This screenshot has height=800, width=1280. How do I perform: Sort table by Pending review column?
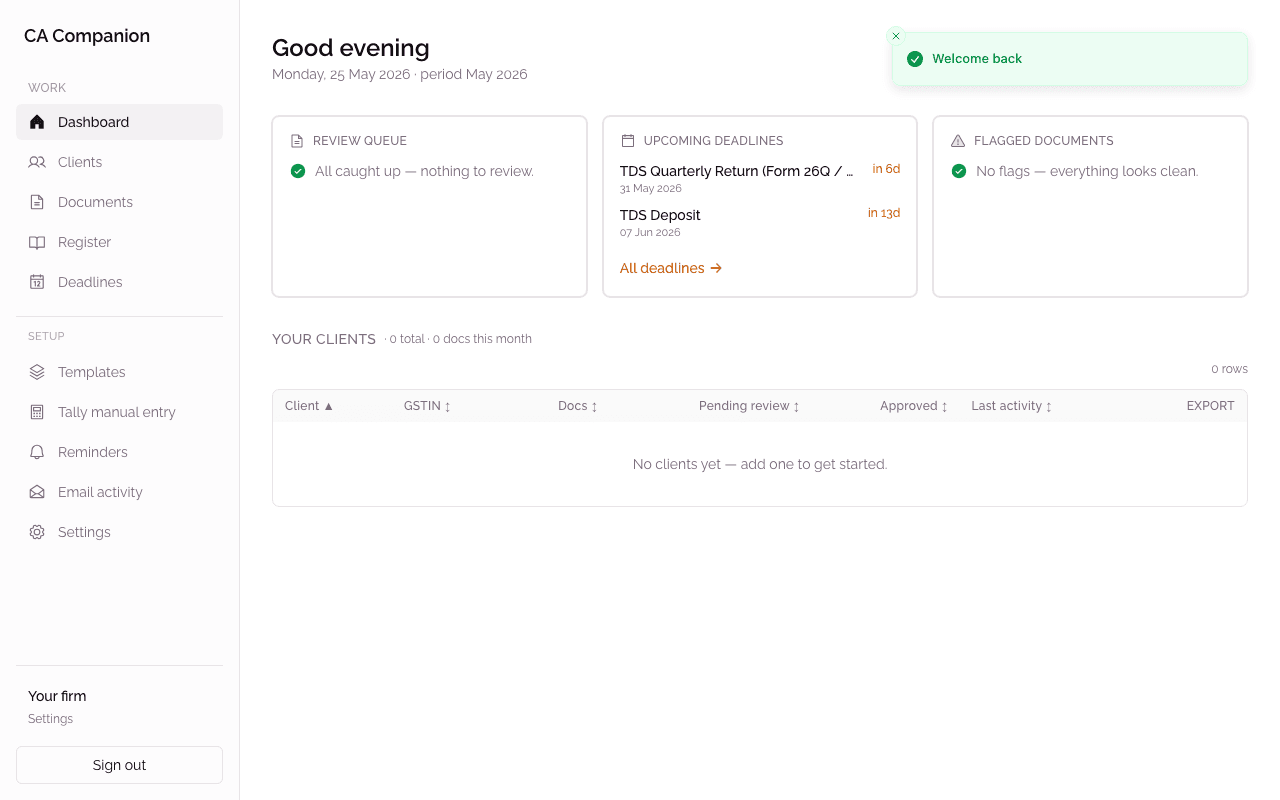tap(749, 406)
